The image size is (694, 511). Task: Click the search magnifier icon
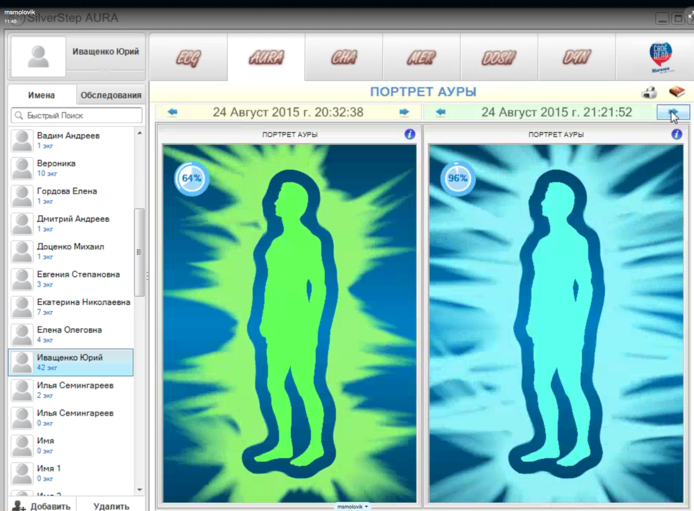19,115
